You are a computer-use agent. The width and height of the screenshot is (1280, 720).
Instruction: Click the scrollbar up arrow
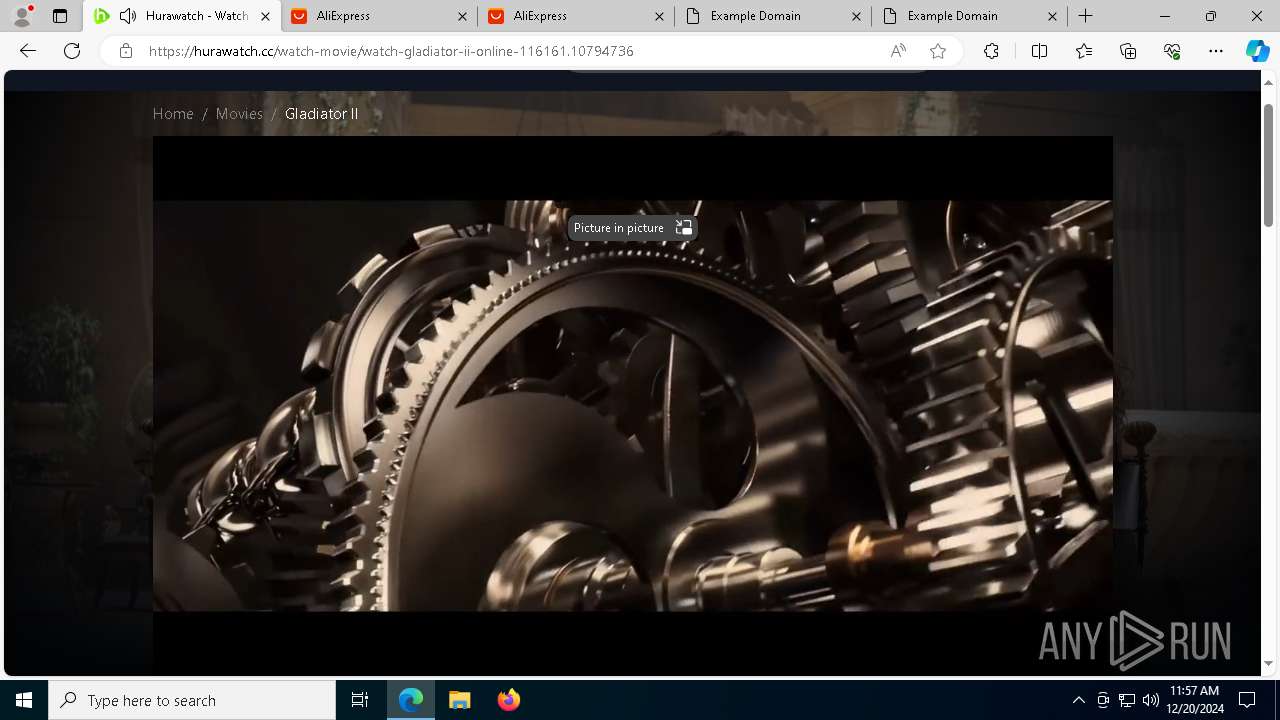coord(1269,82)
